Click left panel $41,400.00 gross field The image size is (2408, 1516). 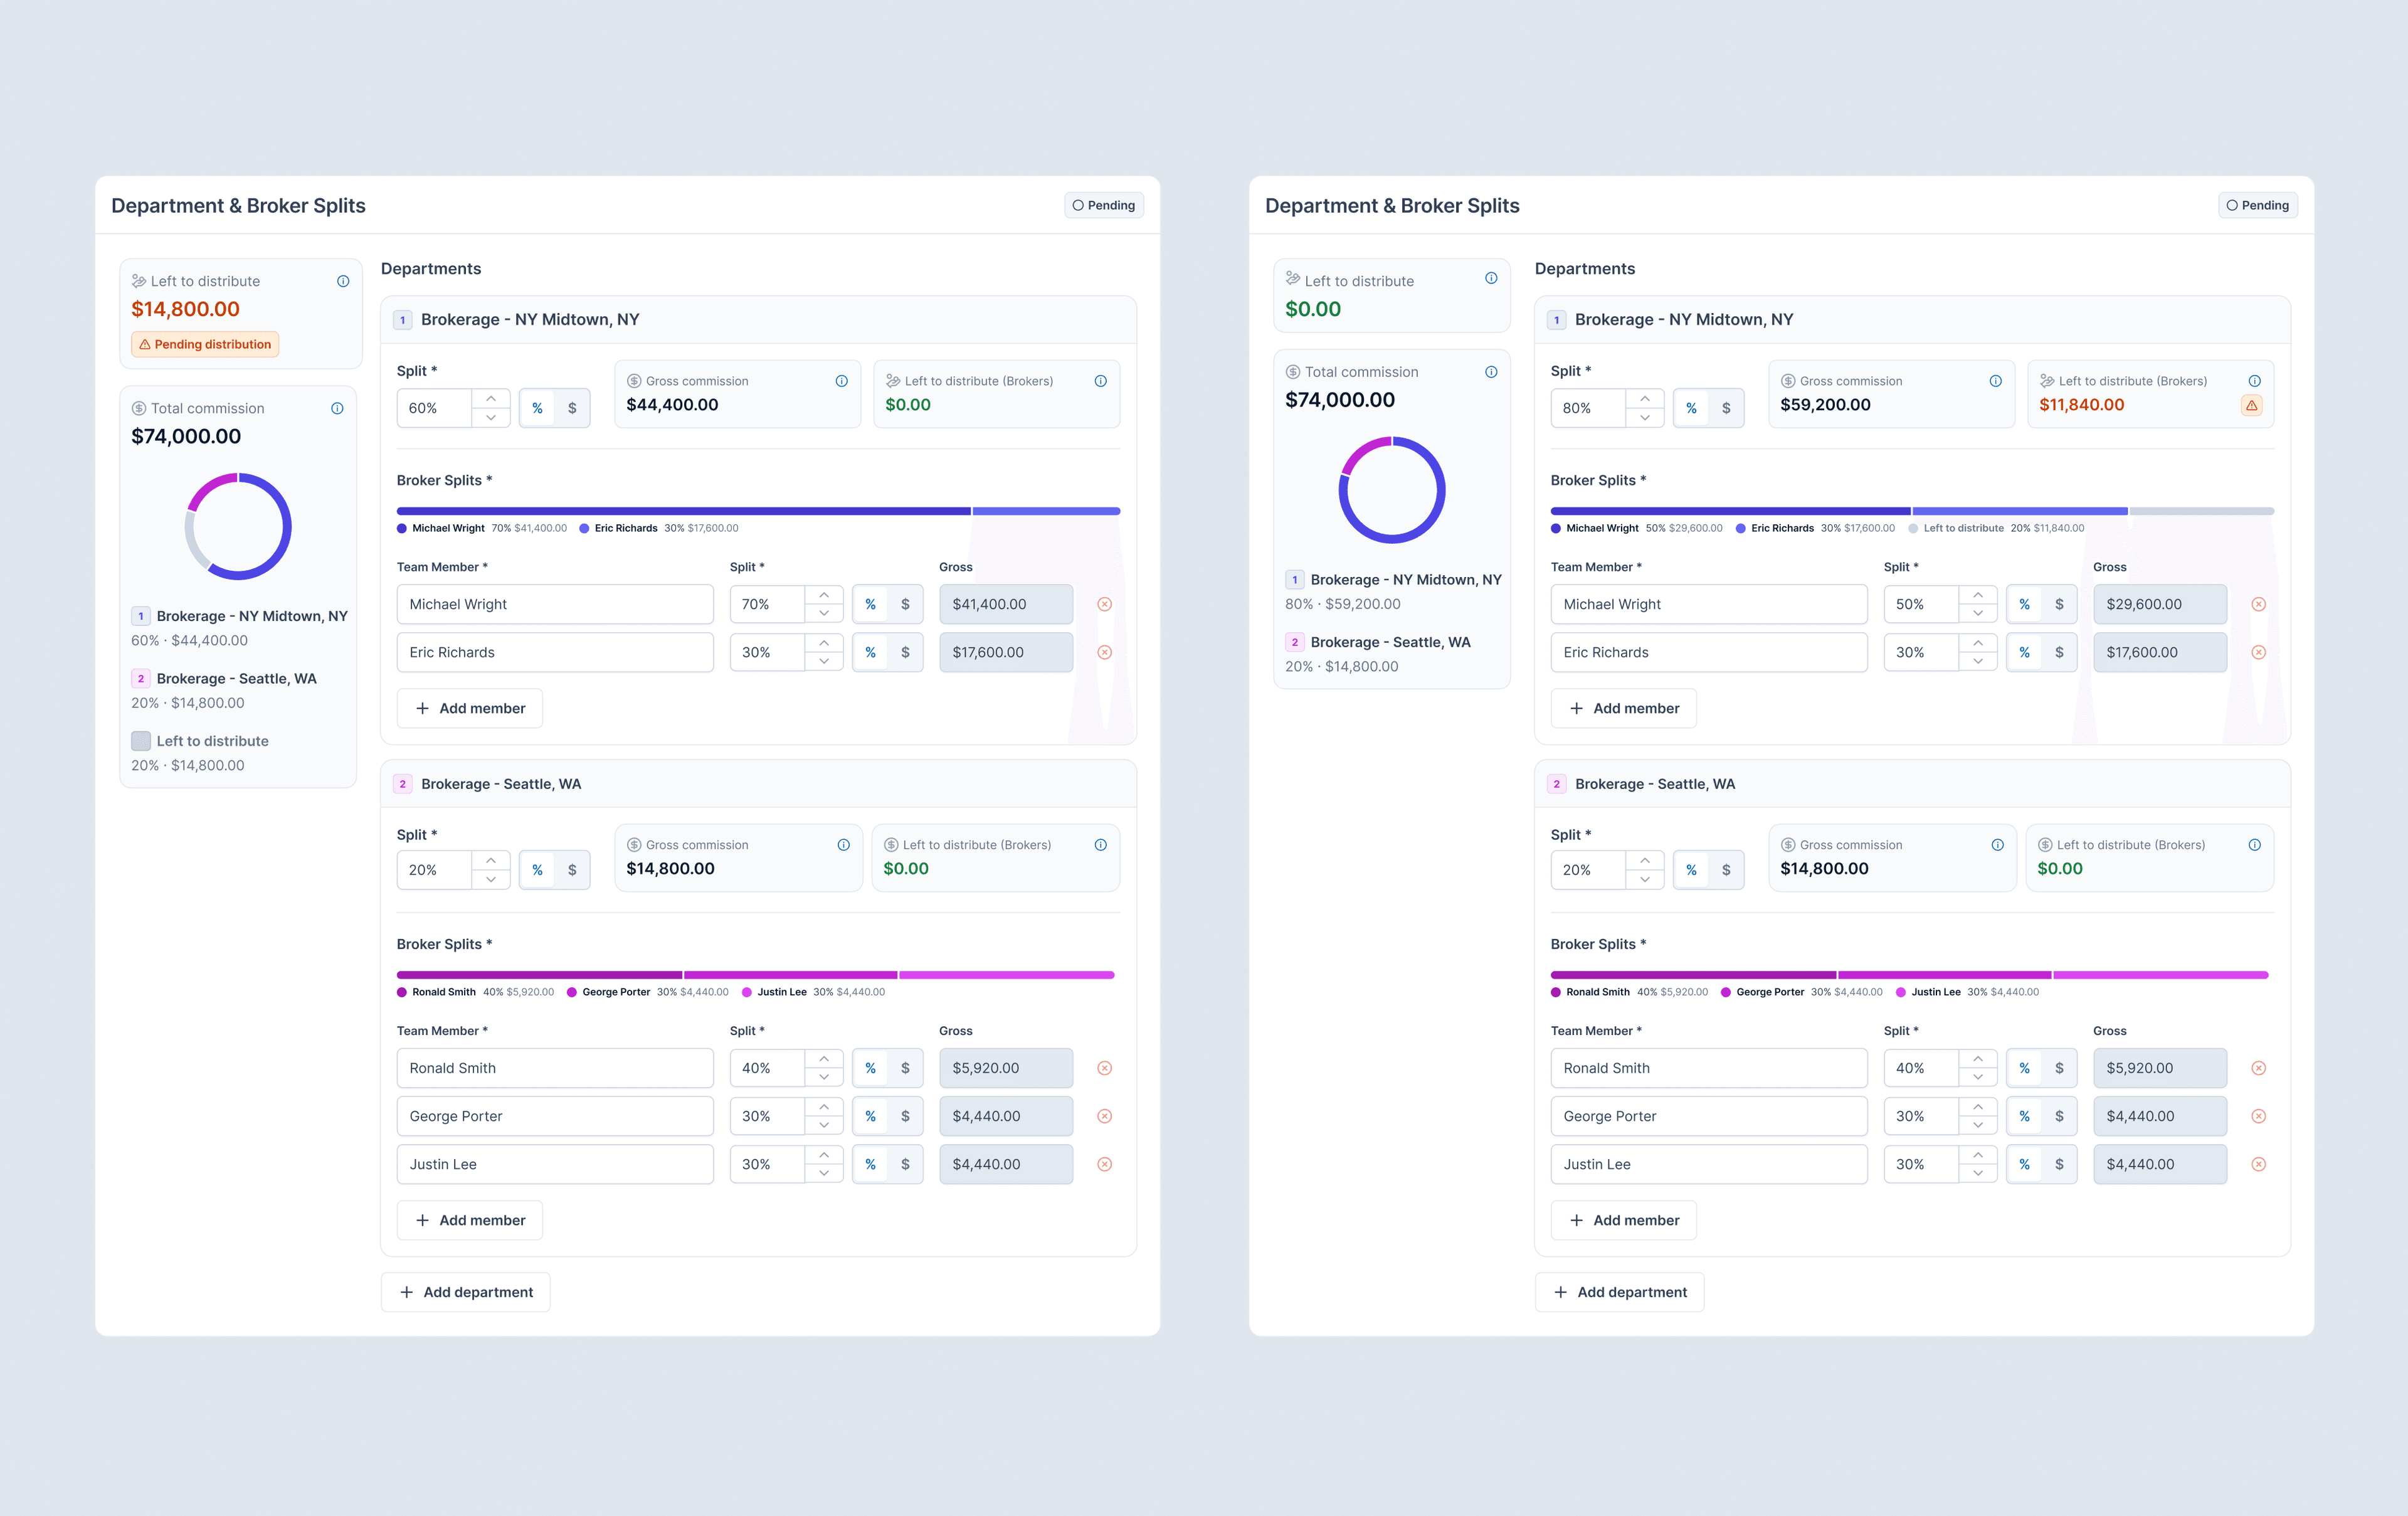1006,604
